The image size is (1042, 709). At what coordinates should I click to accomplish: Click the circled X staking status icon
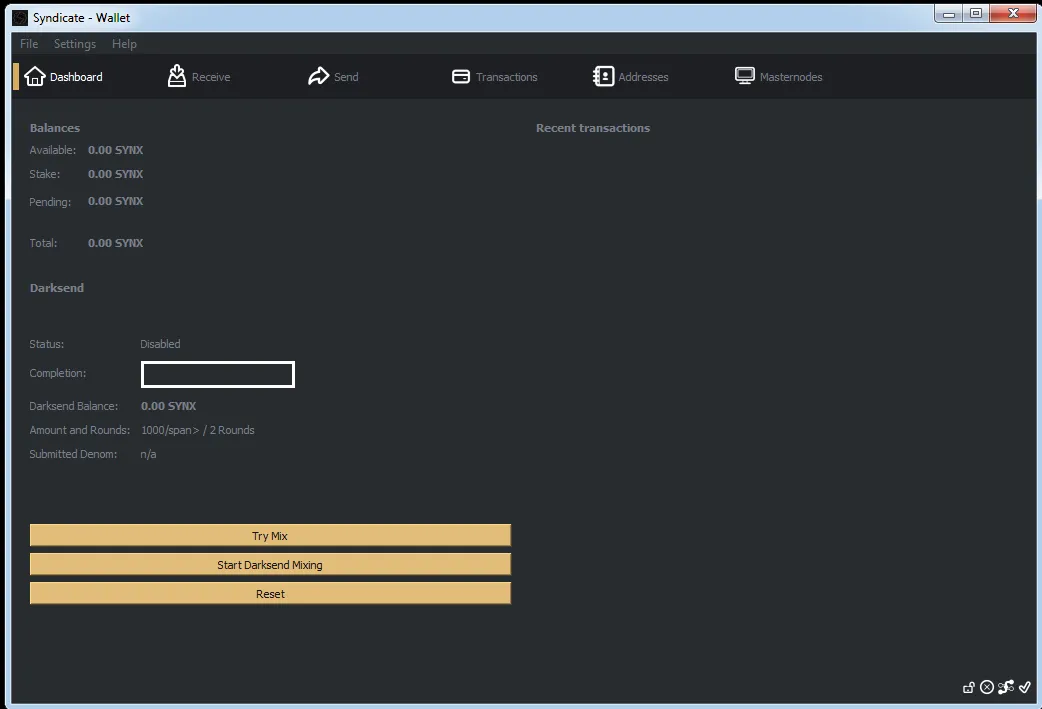(x=987, y=687)
